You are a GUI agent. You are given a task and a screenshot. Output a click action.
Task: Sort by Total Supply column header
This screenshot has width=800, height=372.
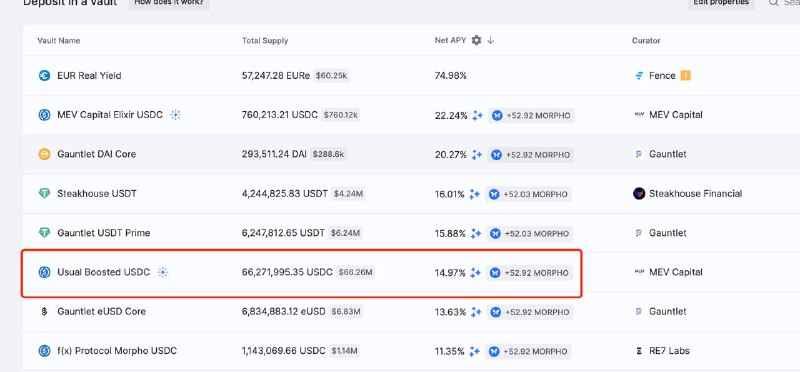click(265, 40)
